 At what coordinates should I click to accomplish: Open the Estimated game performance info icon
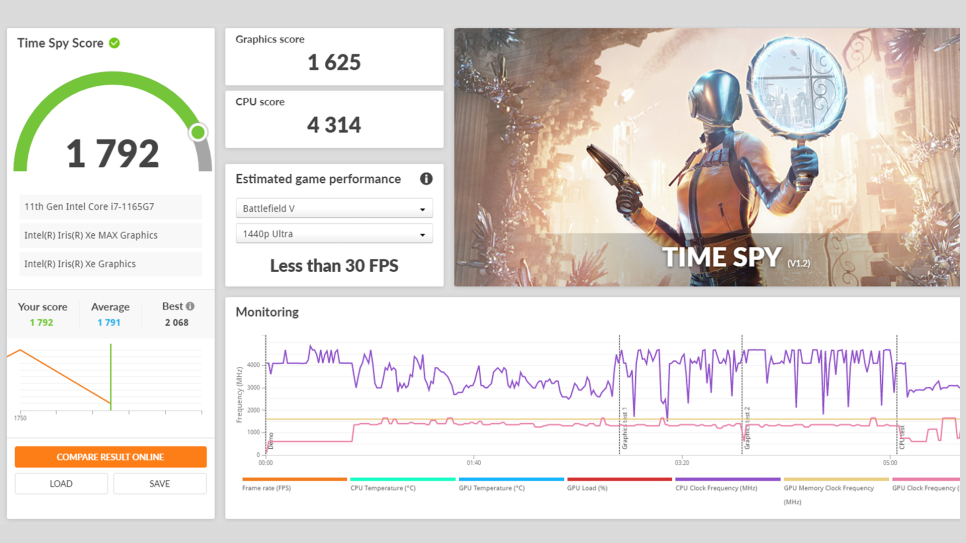click(426, 179)
